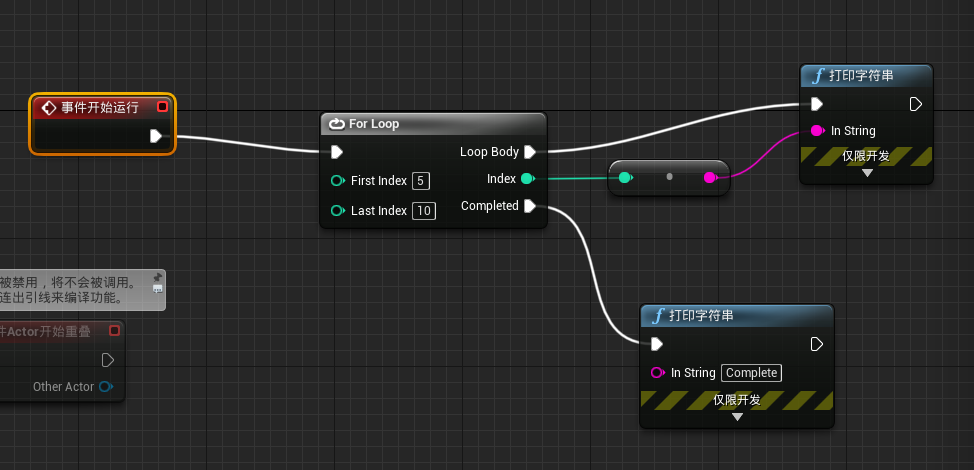974x470 pixels.
Task: Click the Index output pin on For Loop
Action: pos(527,179)
